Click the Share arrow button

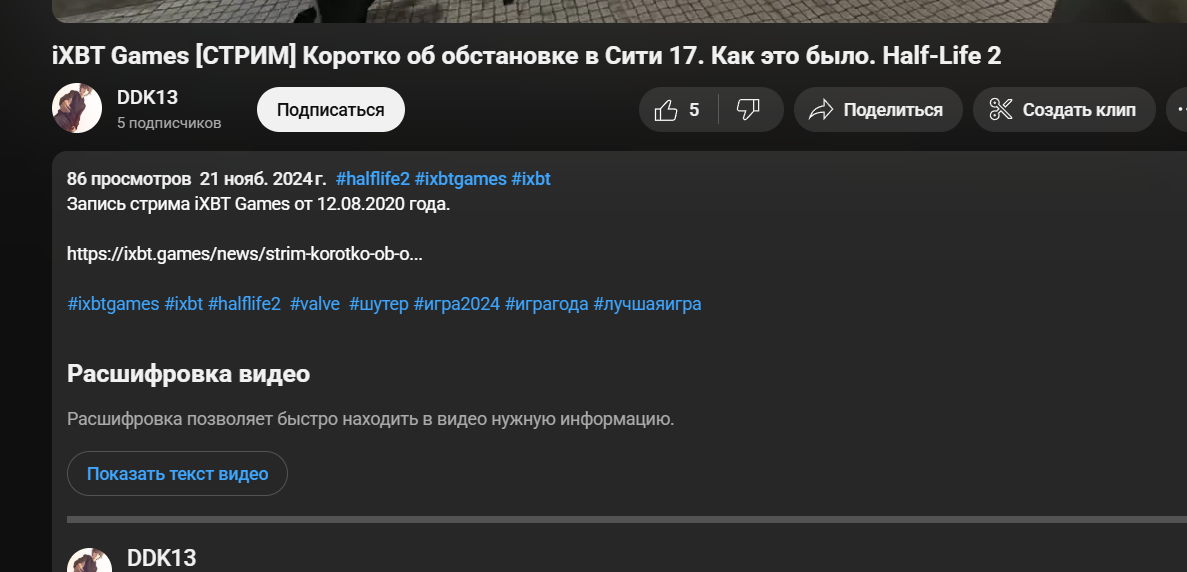click(878, 110)
